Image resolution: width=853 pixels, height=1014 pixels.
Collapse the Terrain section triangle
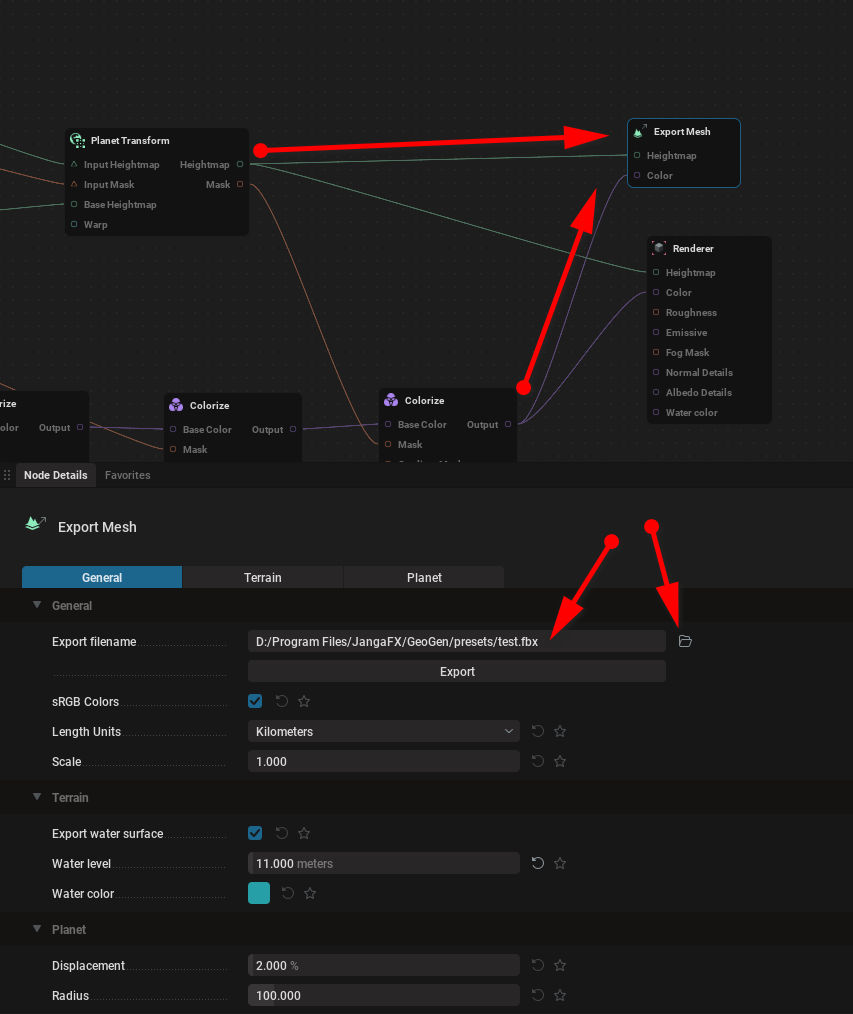point(38,797)
